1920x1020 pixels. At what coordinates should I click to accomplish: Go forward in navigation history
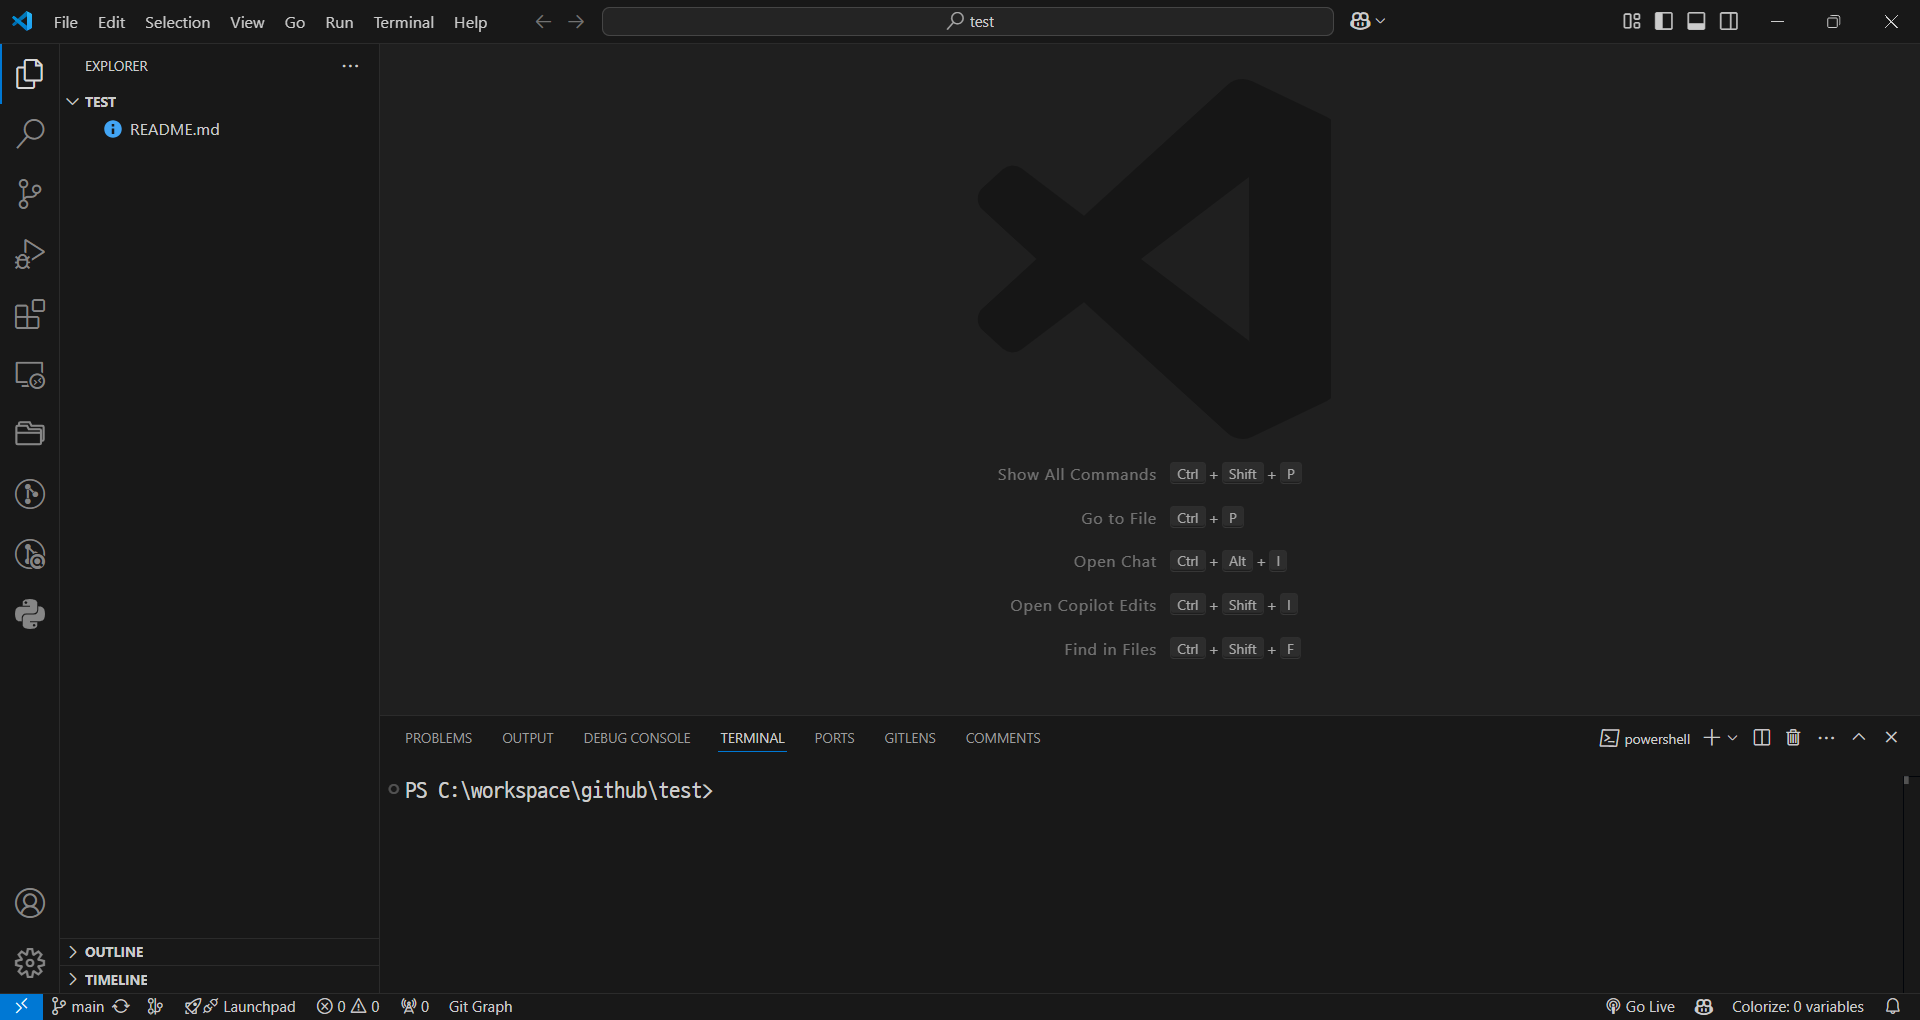tap(576, 21)
